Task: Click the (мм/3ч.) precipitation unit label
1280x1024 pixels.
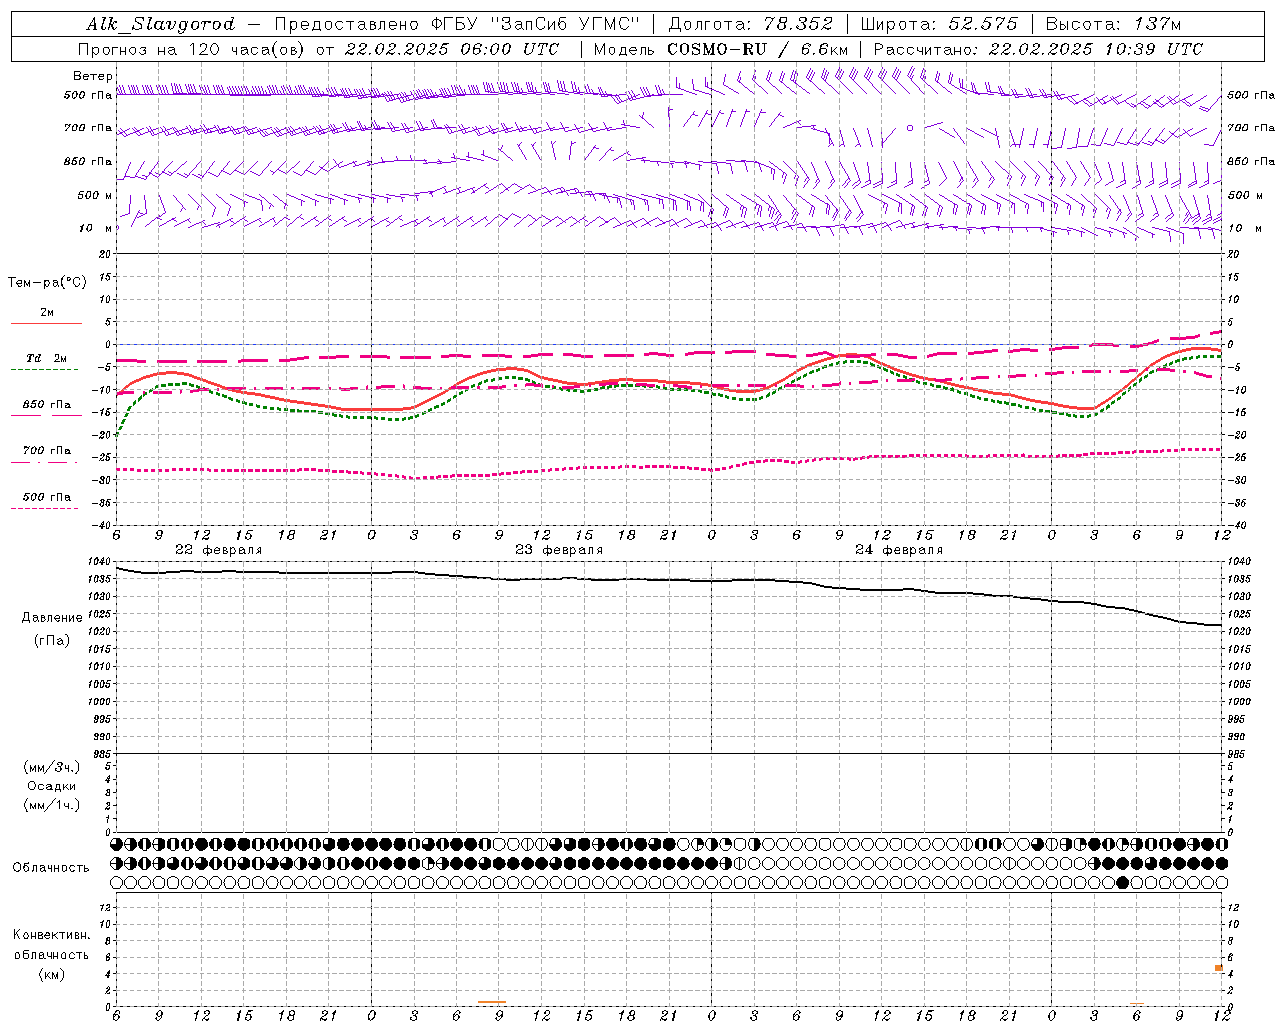Action: [x=52, y=767]
